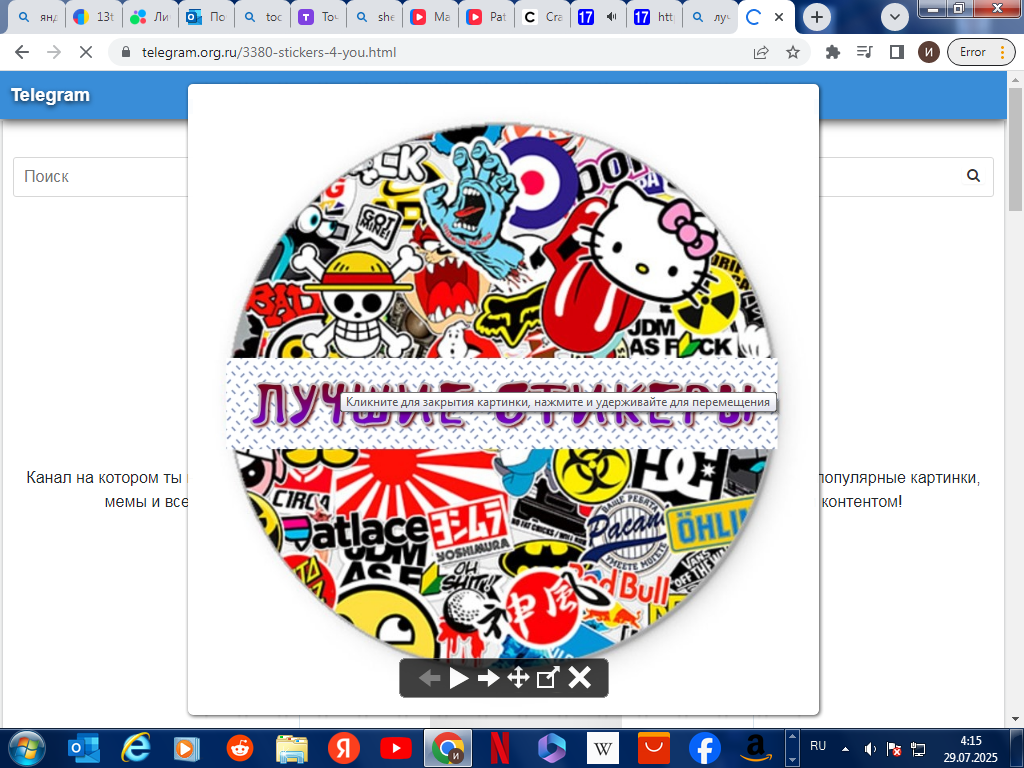Open YouTube from the taskbar
The width and height of the screenshot is (1024, 768).
[396, 748]
